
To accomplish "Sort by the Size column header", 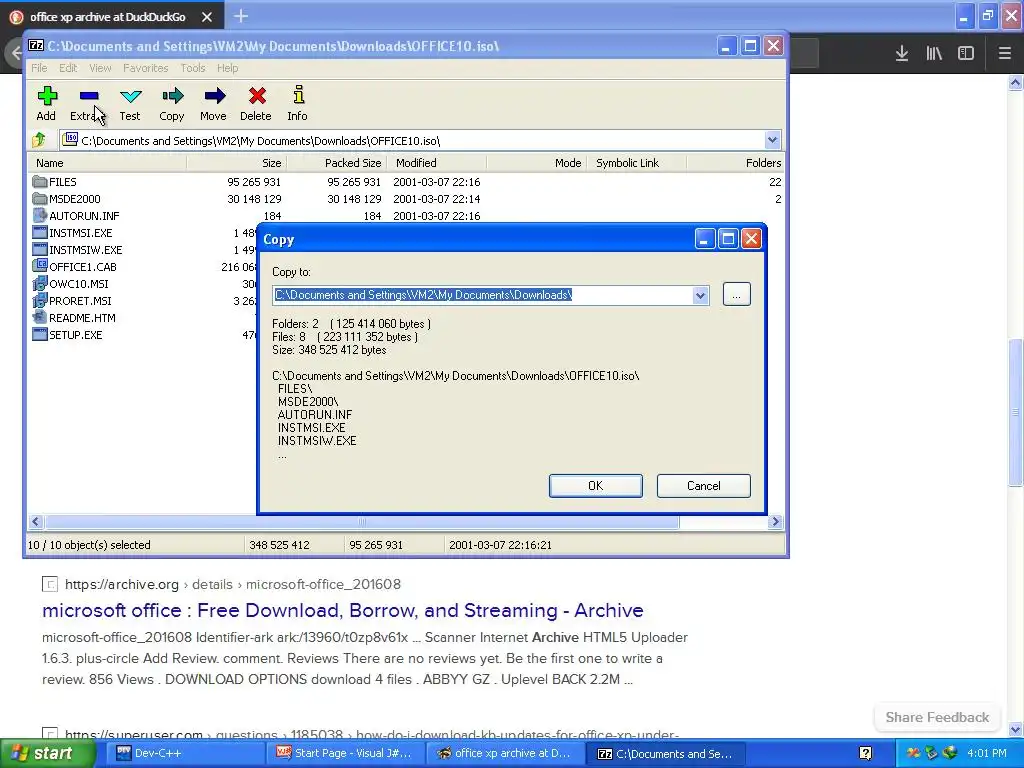I will pyautogui.click(x=236, y=163).
